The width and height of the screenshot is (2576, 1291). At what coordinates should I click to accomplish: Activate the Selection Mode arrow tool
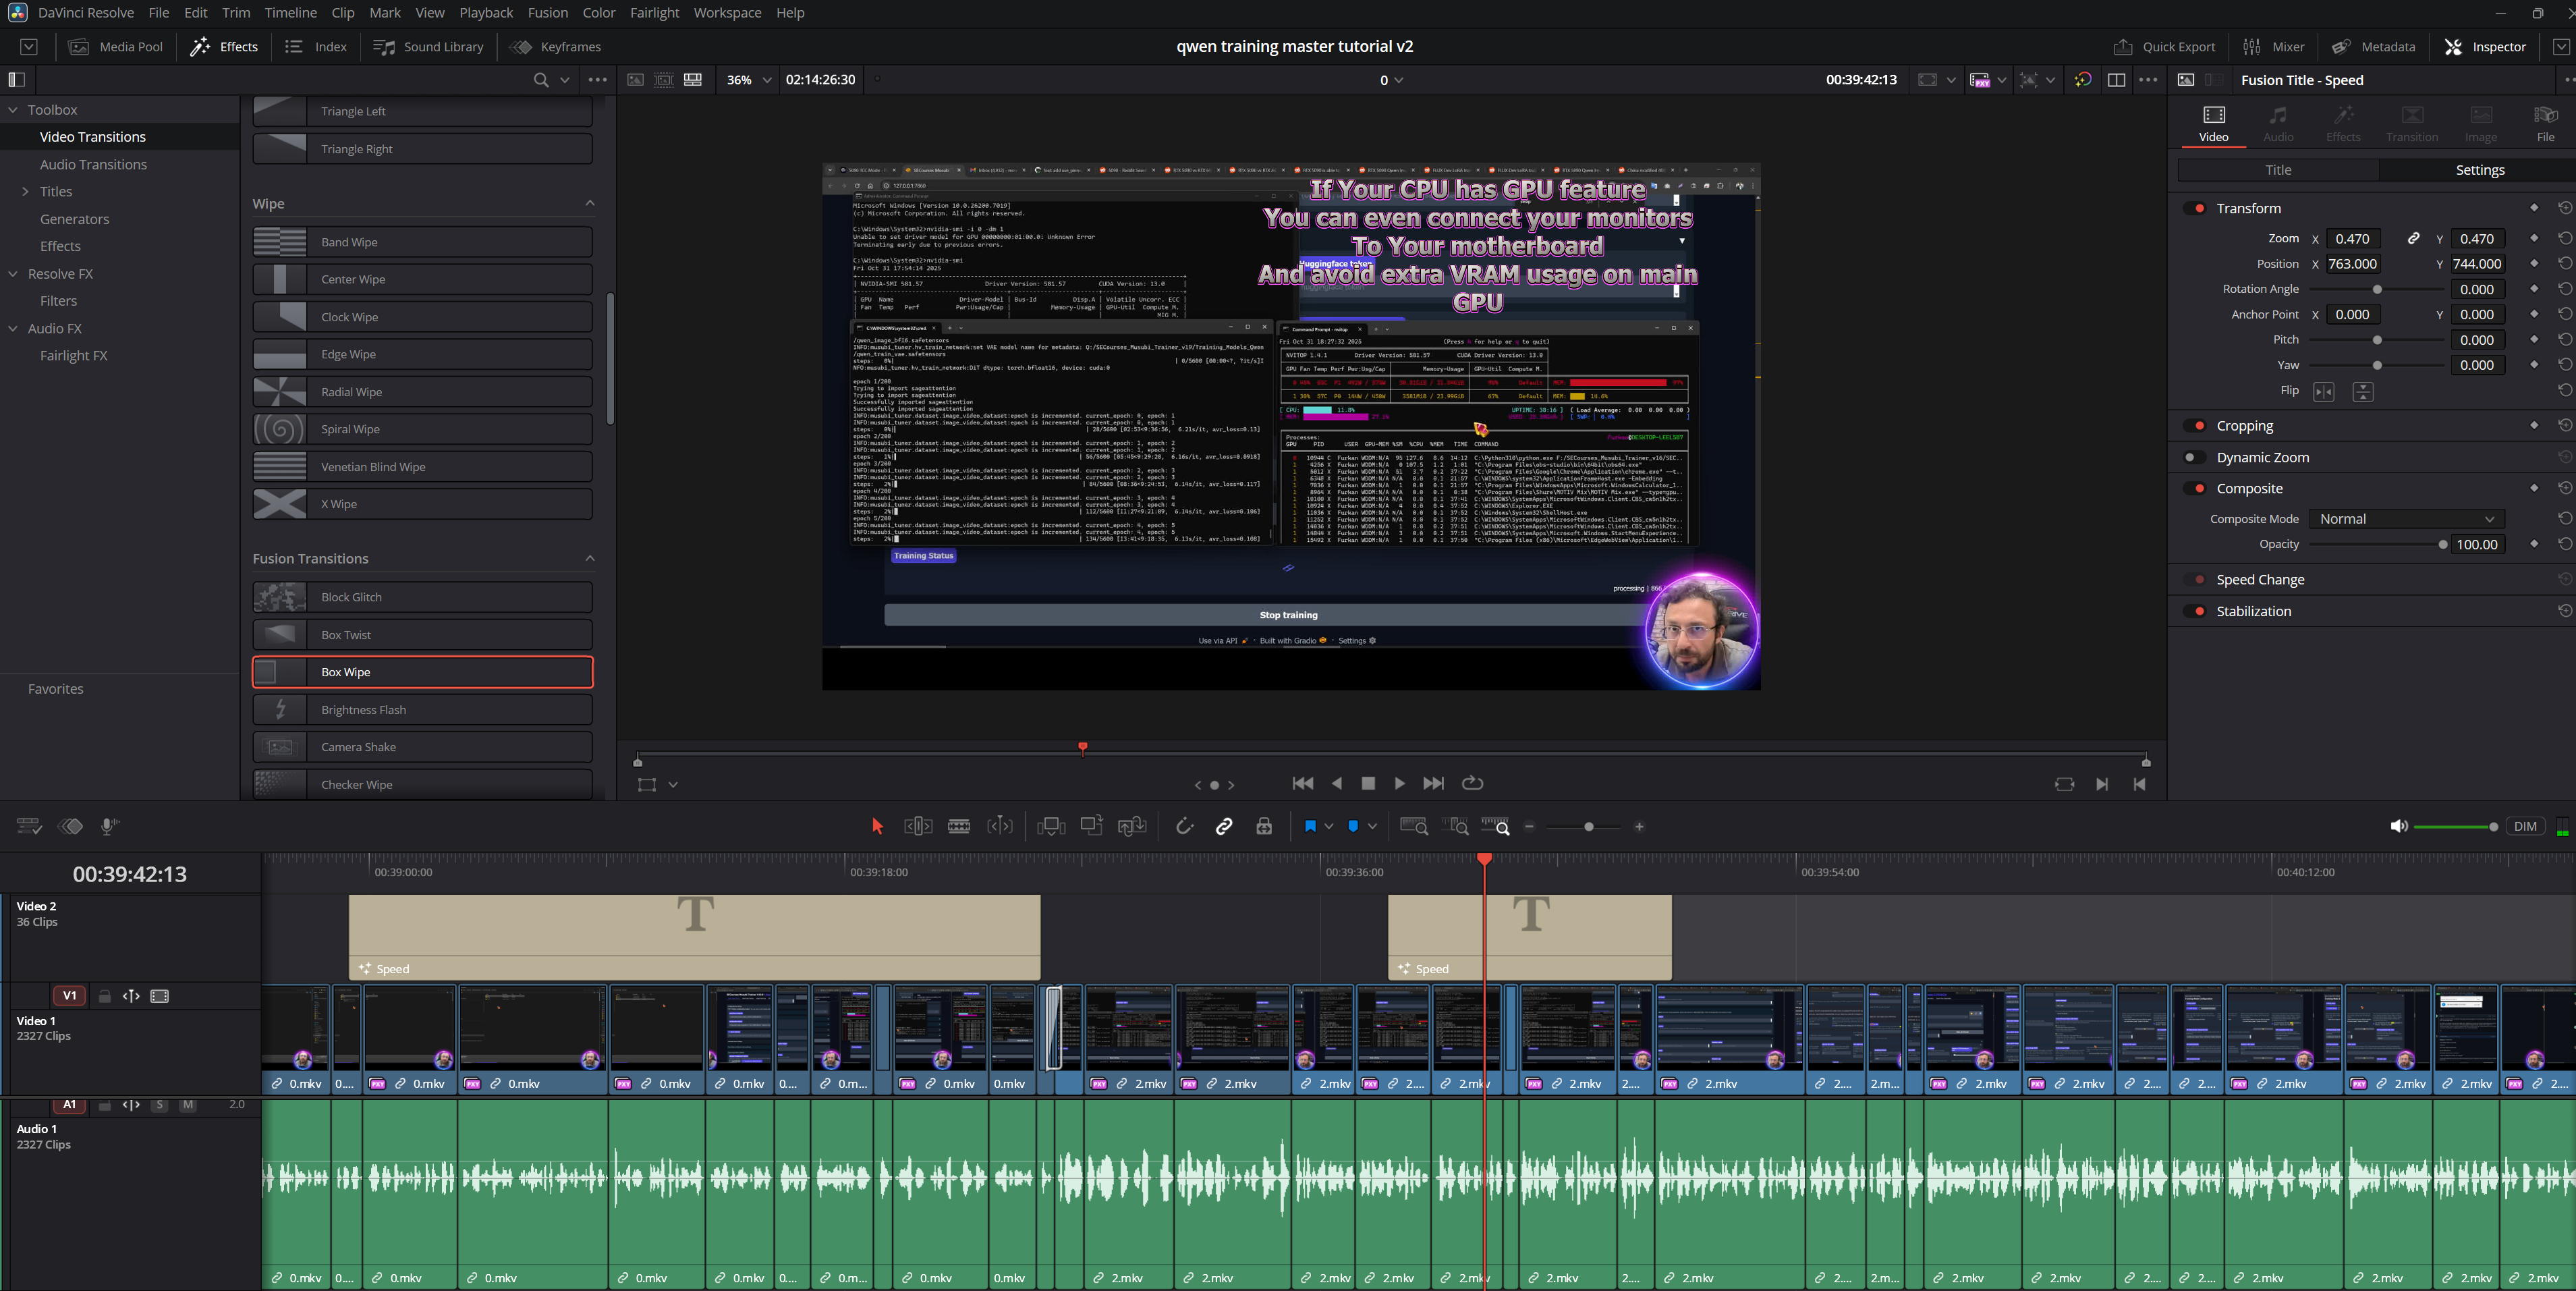[x=877, y=826]
